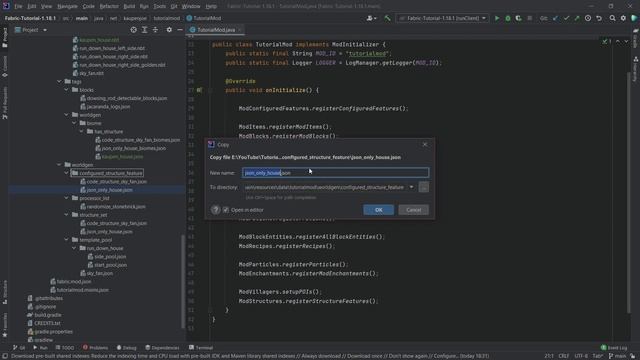Click the browse directory button in Copy dialog
This screenshot has height=360, width=640.
pyautogui.click(x=424, y=187)
